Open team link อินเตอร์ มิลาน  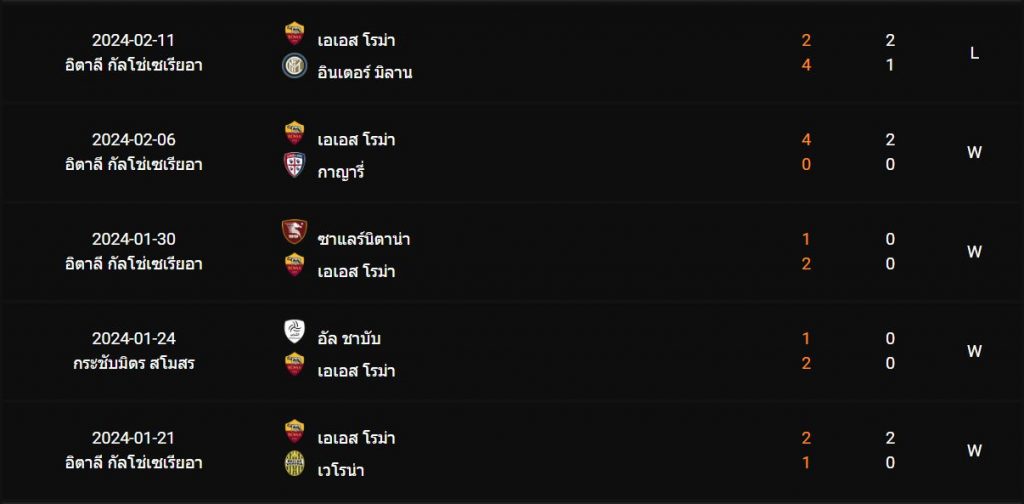[364, 72]
